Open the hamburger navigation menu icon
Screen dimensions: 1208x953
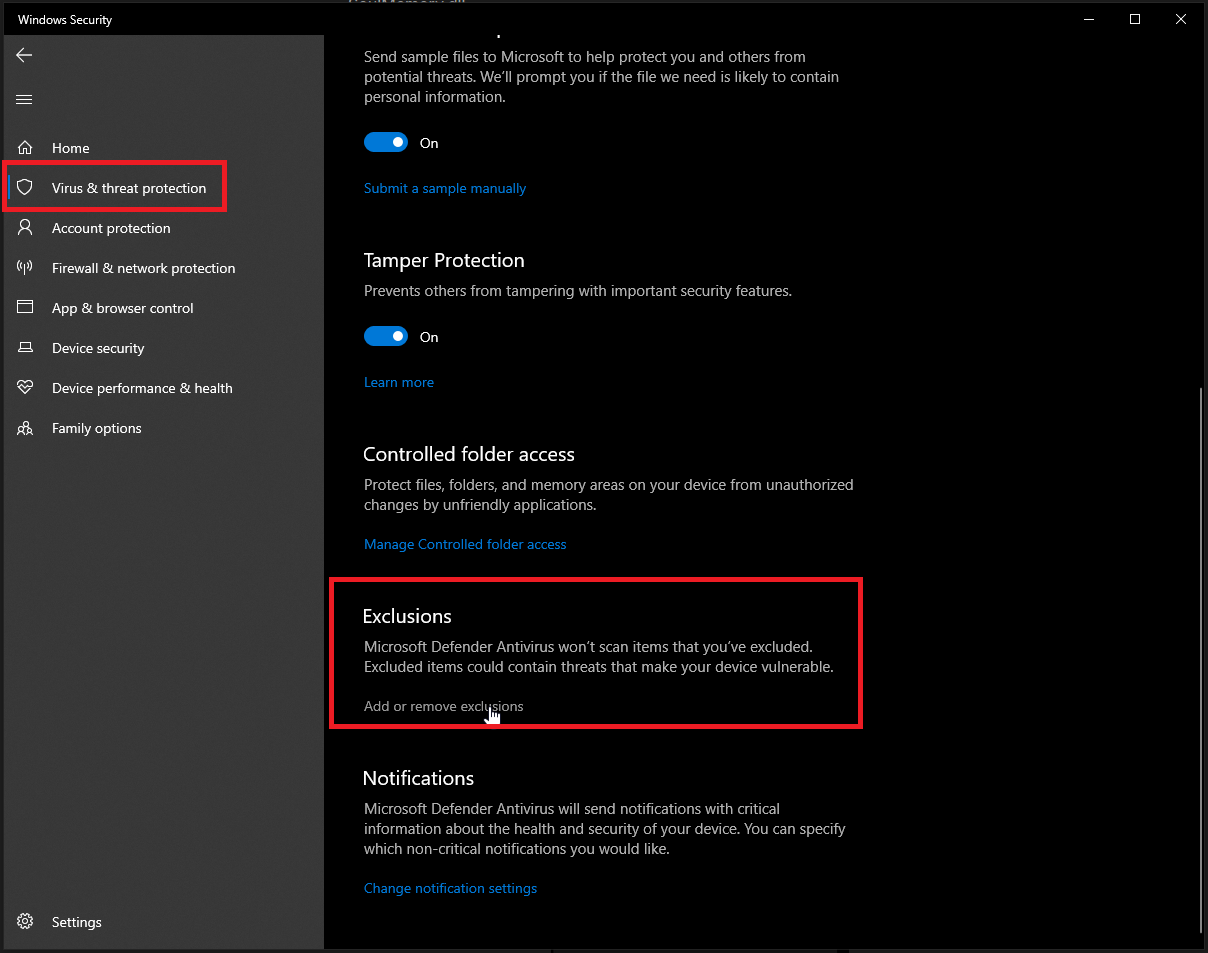(25, 99)
